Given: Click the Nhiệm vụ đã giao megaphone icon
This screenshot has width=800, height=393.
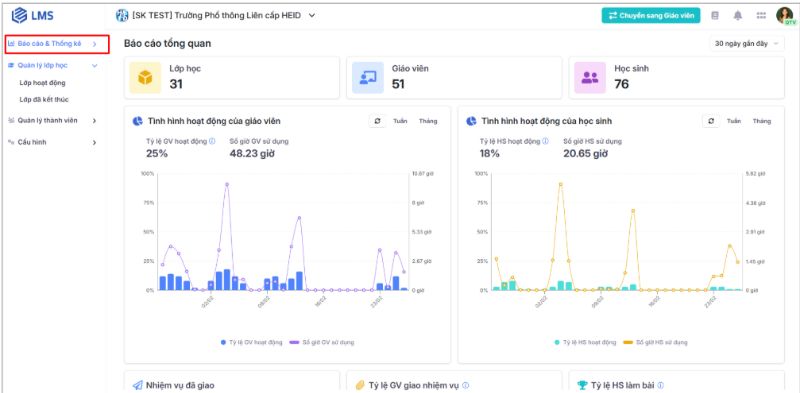Looking at the screenshot, I should 137,385.
